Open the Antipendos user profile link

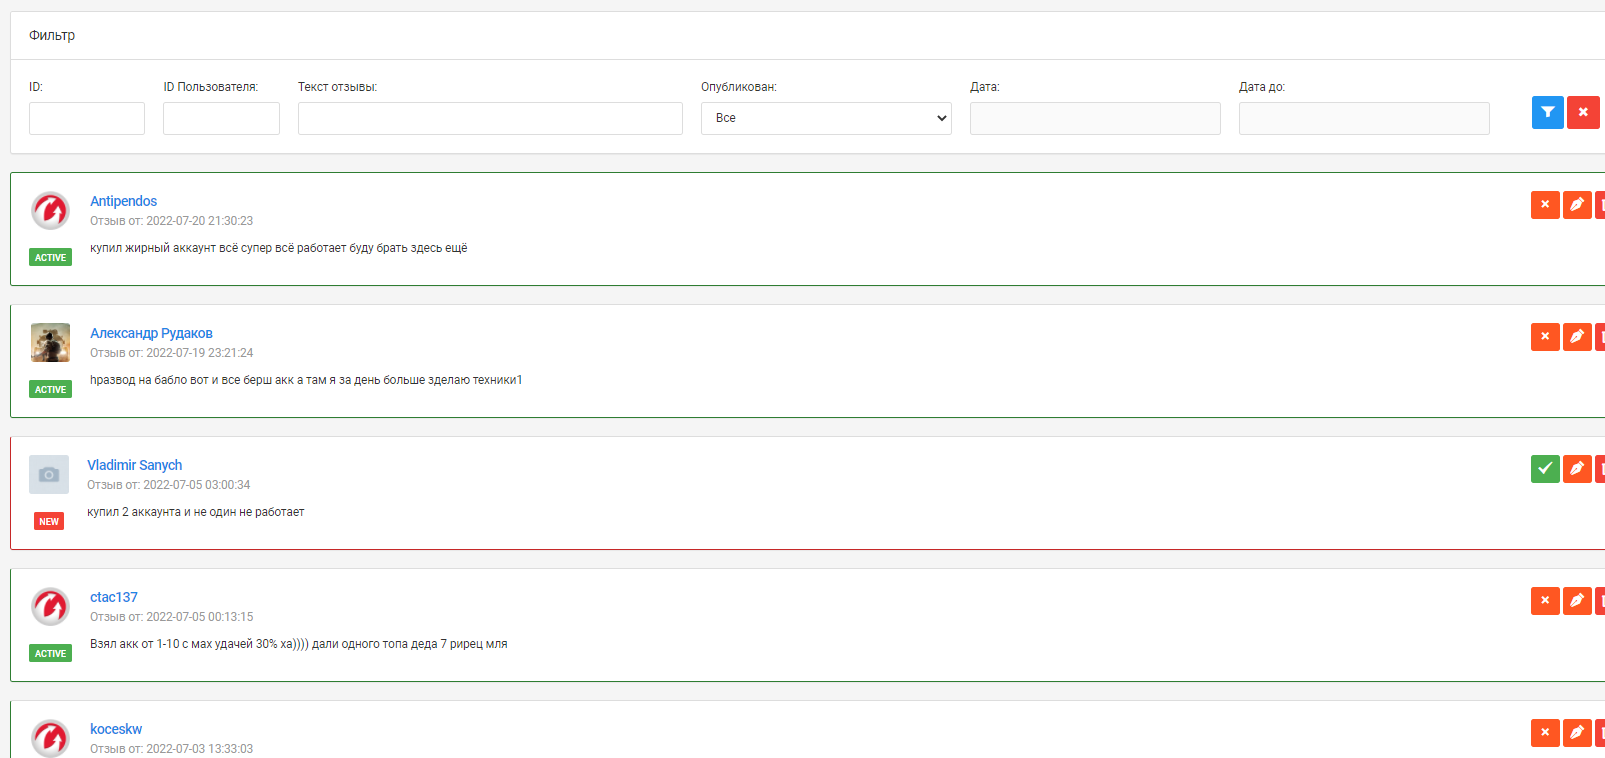(x=123, y=201)
